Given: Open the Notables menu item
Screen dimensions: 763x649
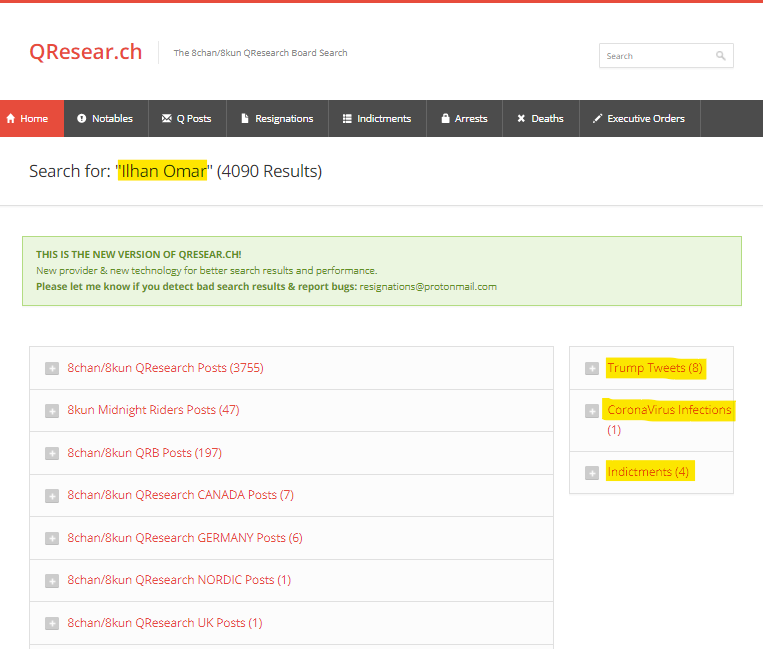Looking at the screenshot, I should [x=106, y=118].
